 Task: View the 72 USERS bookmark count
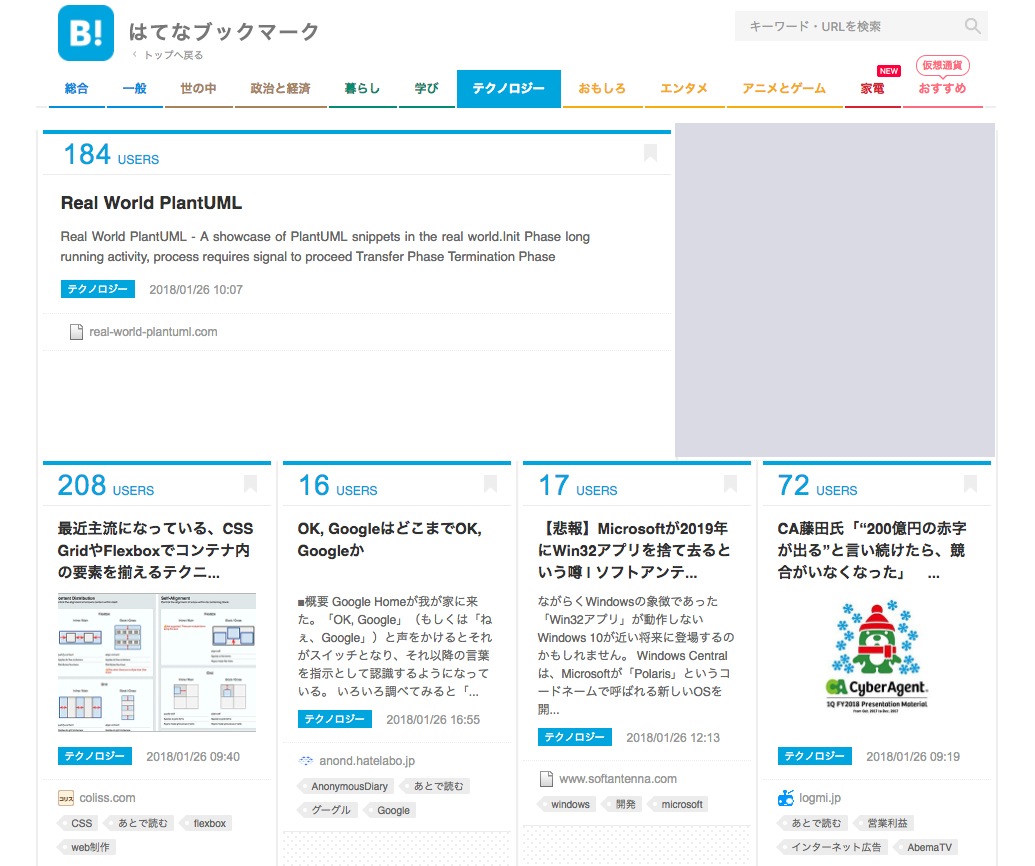[x=818, y=485]
